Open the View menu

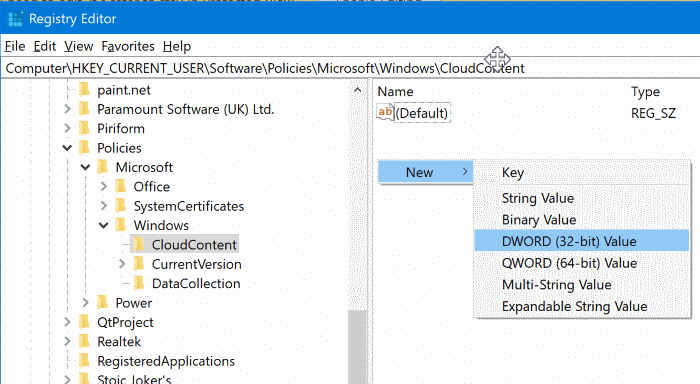coord(78,46)
